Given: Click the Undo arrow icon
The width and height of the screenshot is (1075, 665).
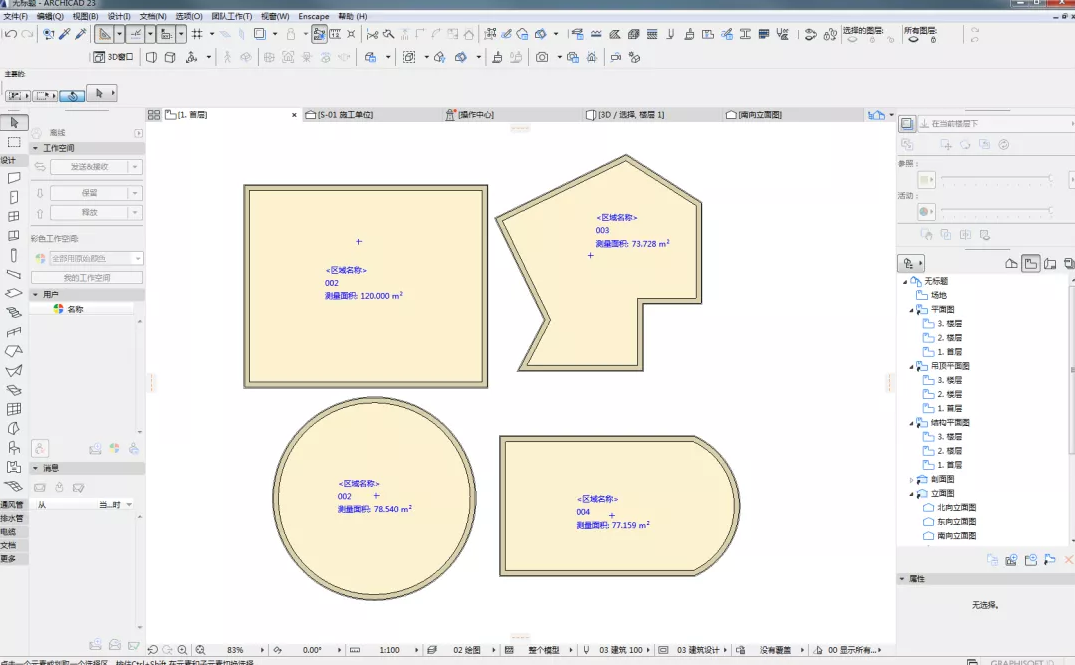Looking at the screenshot, I should coord(10,34).
